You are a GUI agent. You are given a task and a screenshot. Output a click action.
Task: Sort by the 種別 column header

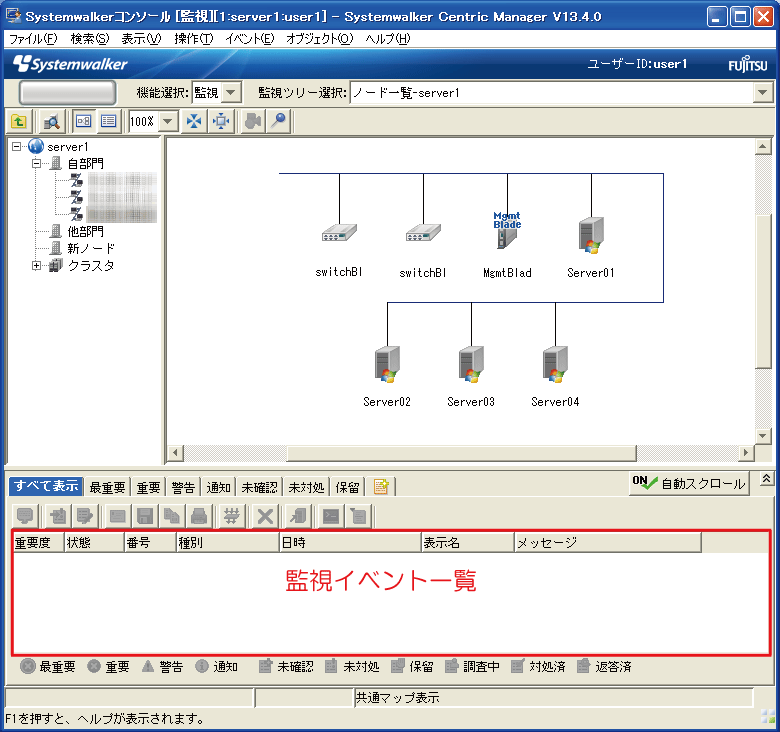[x=228, y=543]
